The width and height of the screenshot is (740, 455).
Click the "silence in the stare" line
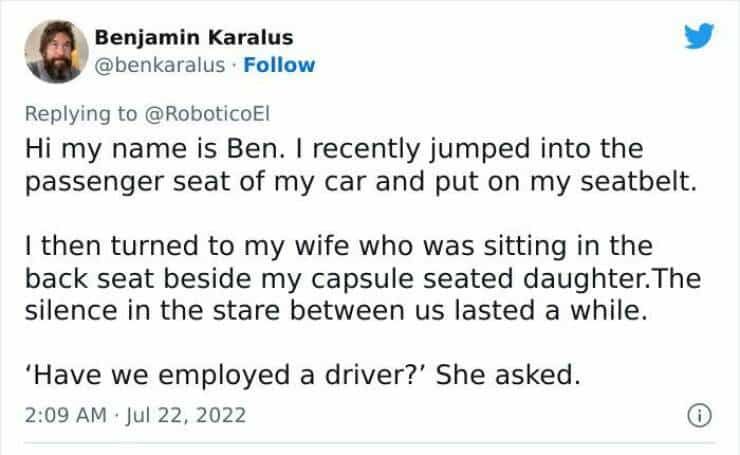[340, 312]
